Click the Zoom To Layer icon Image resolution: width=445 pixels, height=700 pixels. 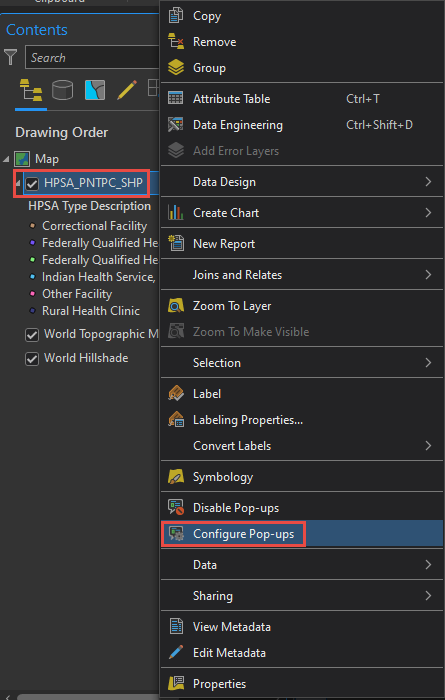(x=176, y=306)
